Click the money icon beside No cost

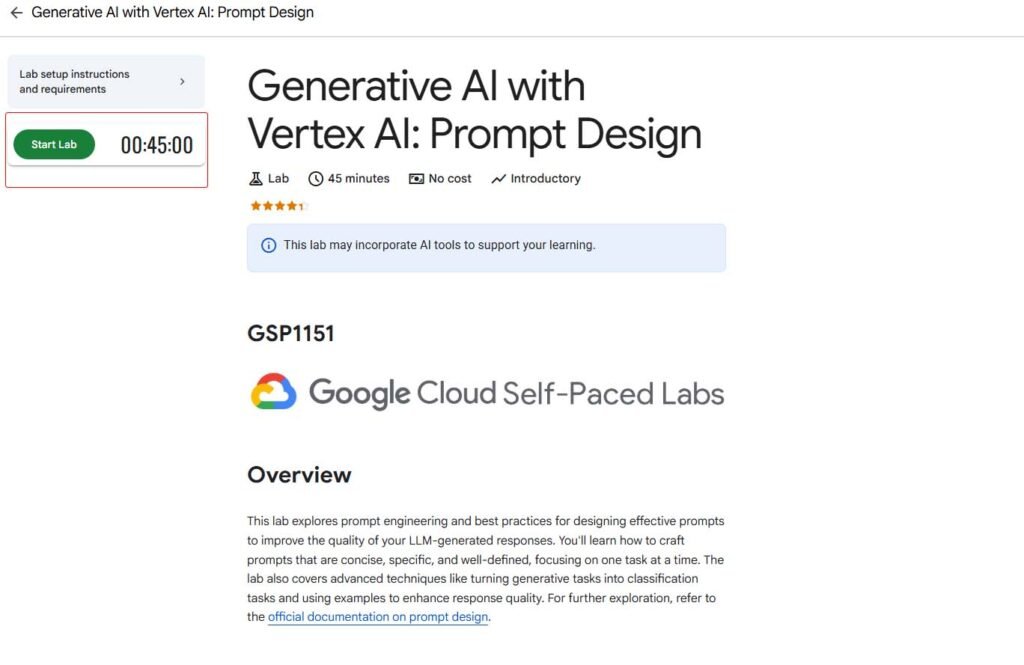(x=416, y=178)
